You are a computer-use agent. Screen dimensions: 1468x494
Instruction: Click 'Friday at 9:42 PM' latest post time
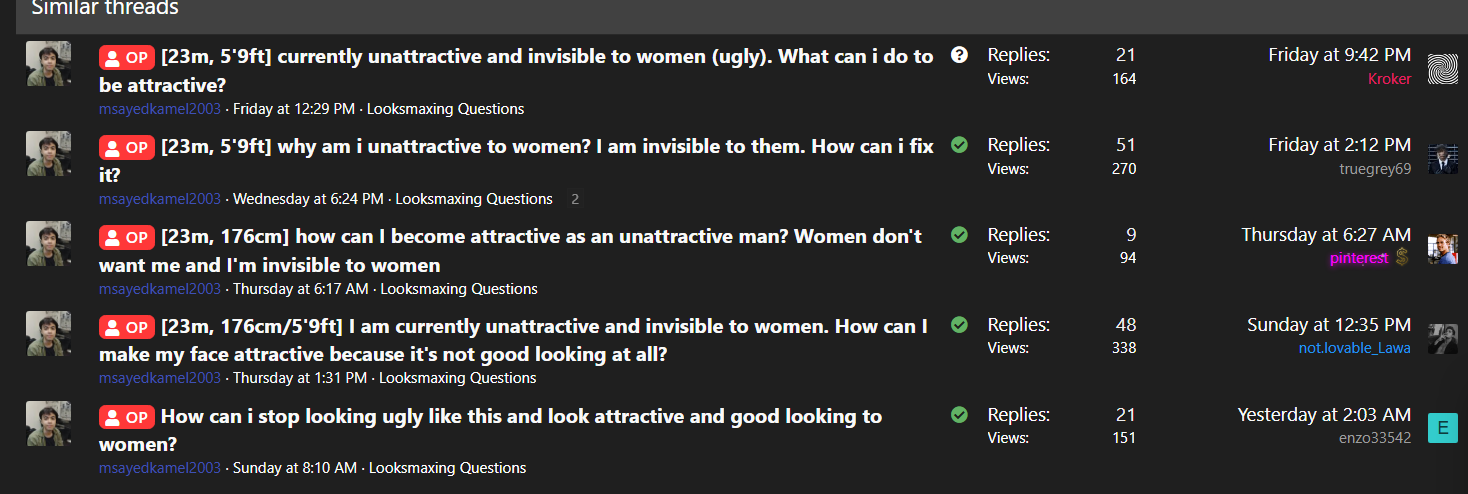click(1340, 55)
